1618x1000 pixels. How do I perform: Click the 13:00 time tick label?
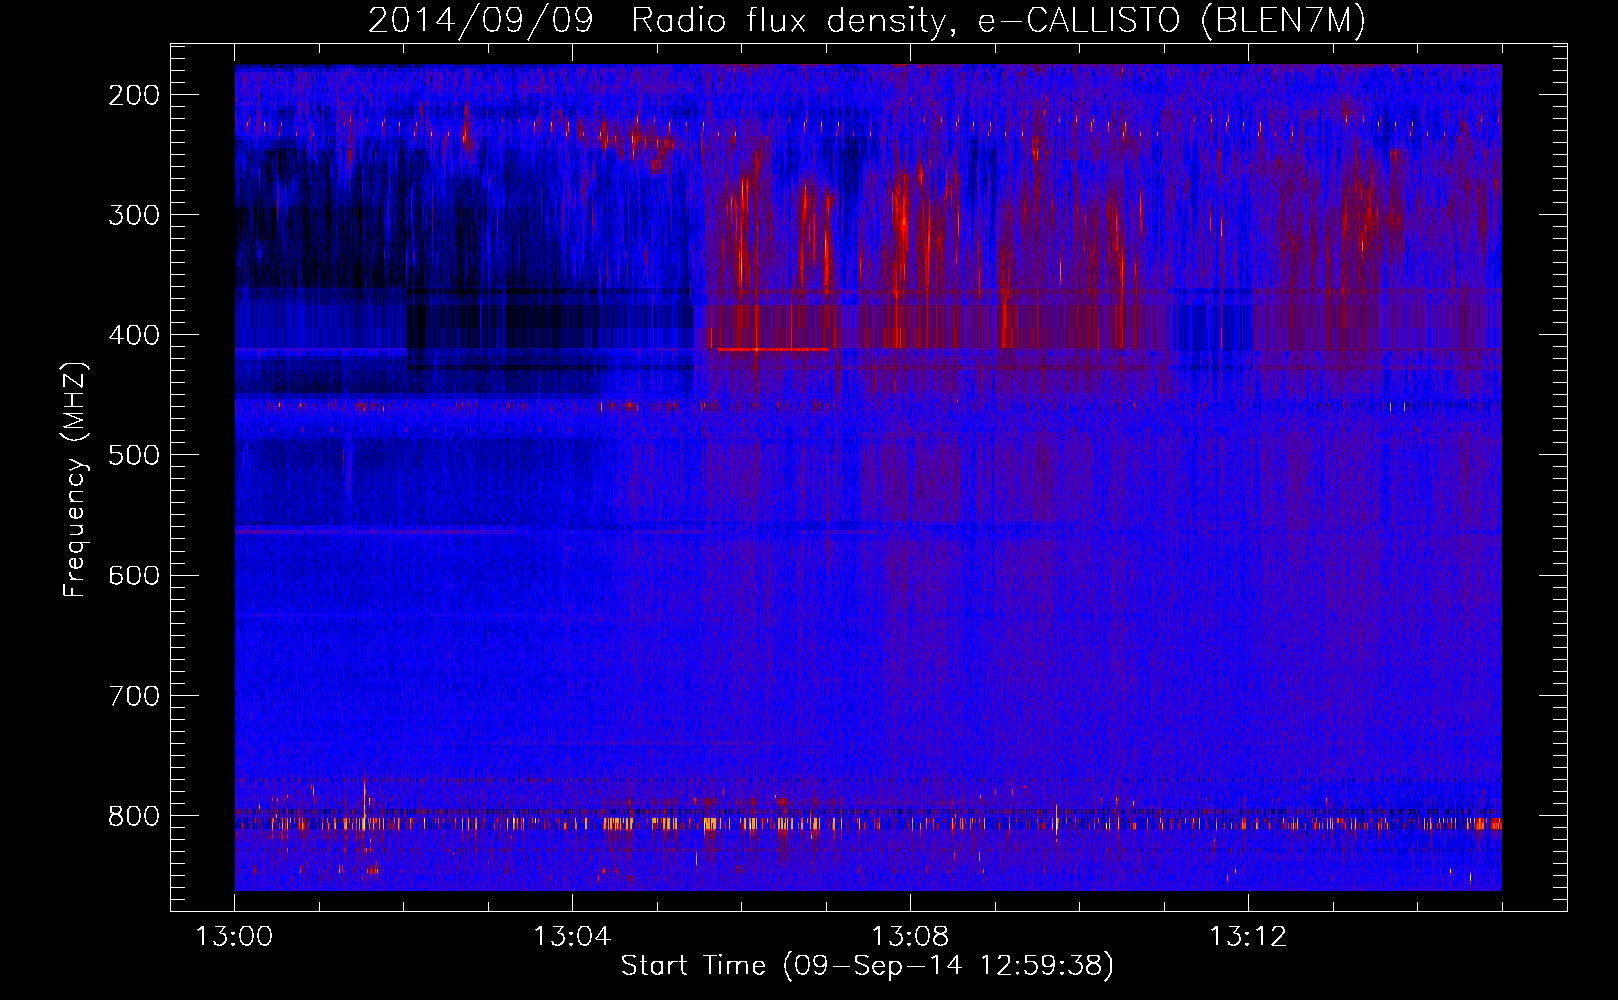click(x=234, y=937)
